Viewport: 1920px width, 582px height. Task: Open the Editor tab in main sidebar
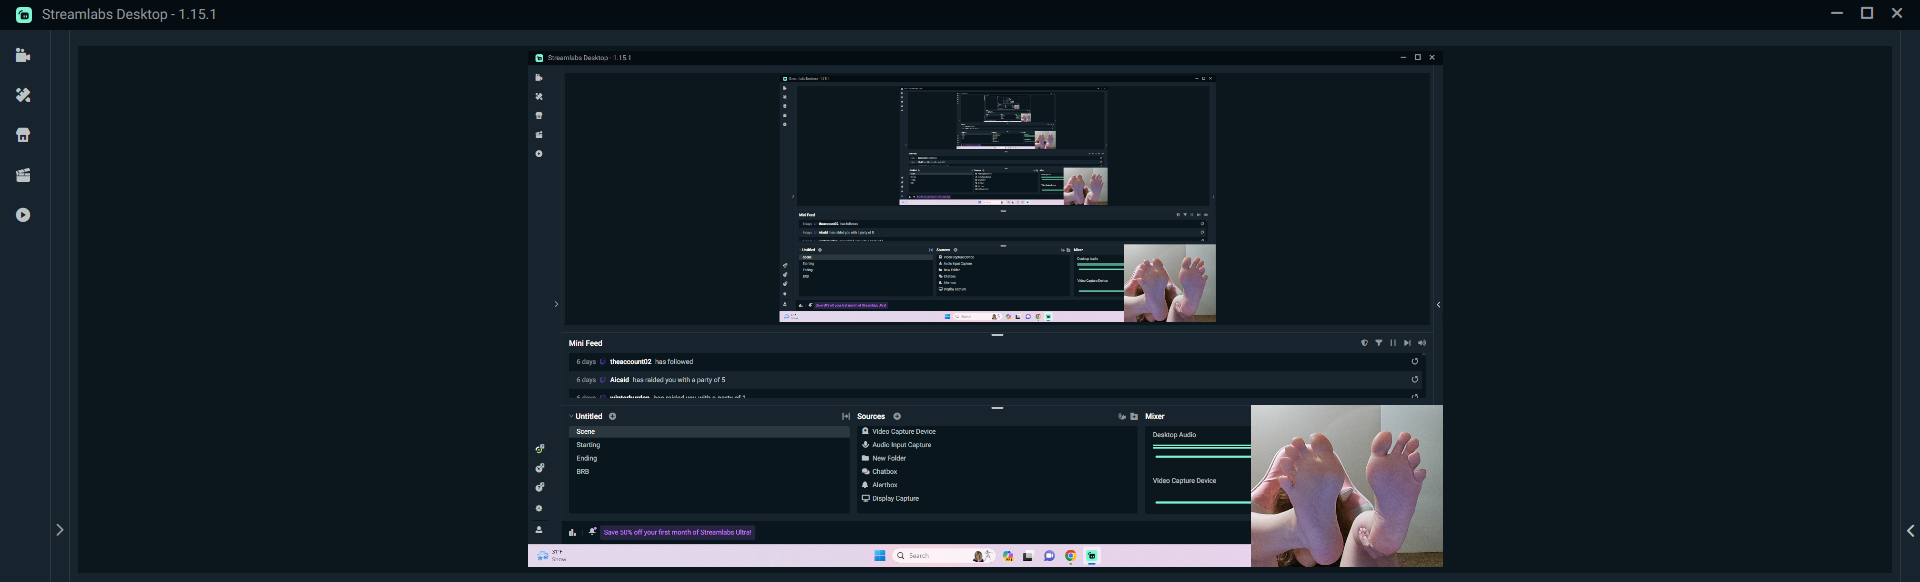pyautogui.click(x=23, y=56)
